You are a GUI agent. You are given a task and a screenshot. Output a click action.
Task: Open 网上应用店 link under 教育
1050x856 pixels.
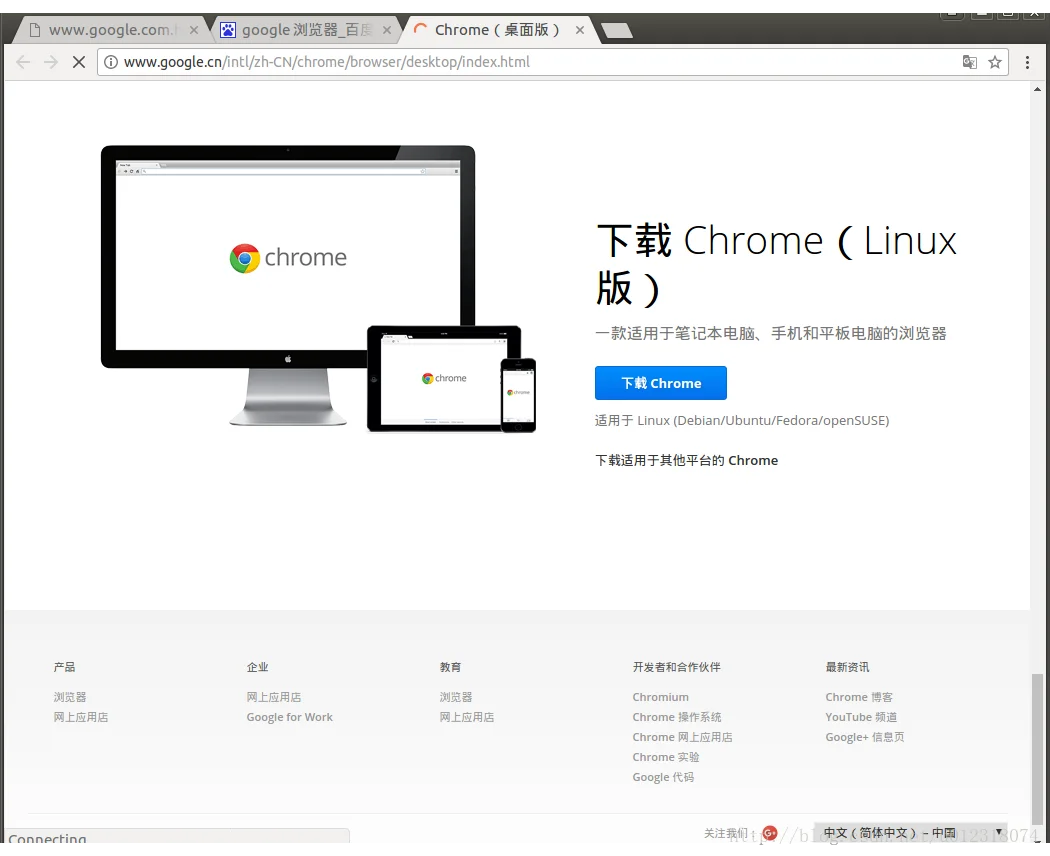point(467,717)
